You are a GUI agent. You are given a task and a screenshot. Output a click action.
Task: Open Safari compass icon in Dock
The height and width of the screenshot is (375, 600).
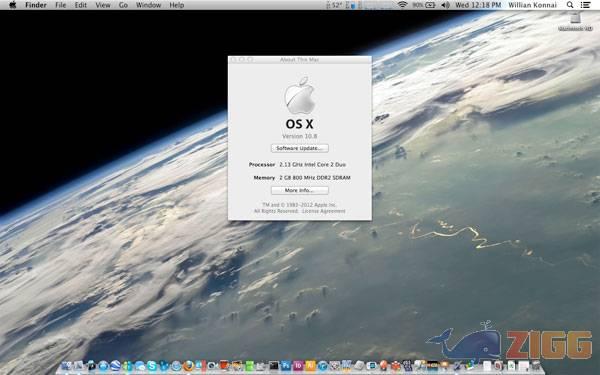176,366
